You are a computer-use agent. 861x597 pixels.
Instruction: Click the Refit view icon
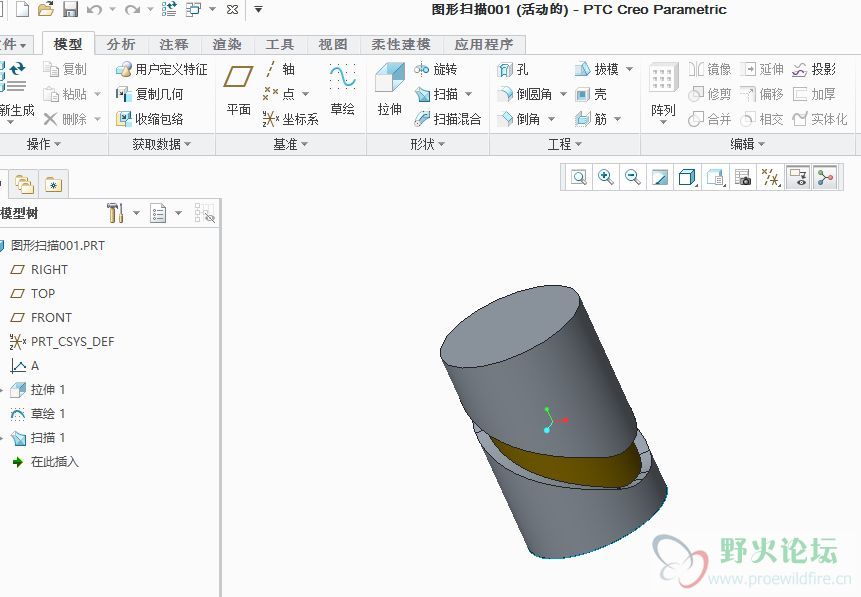(x=579, y=177)
